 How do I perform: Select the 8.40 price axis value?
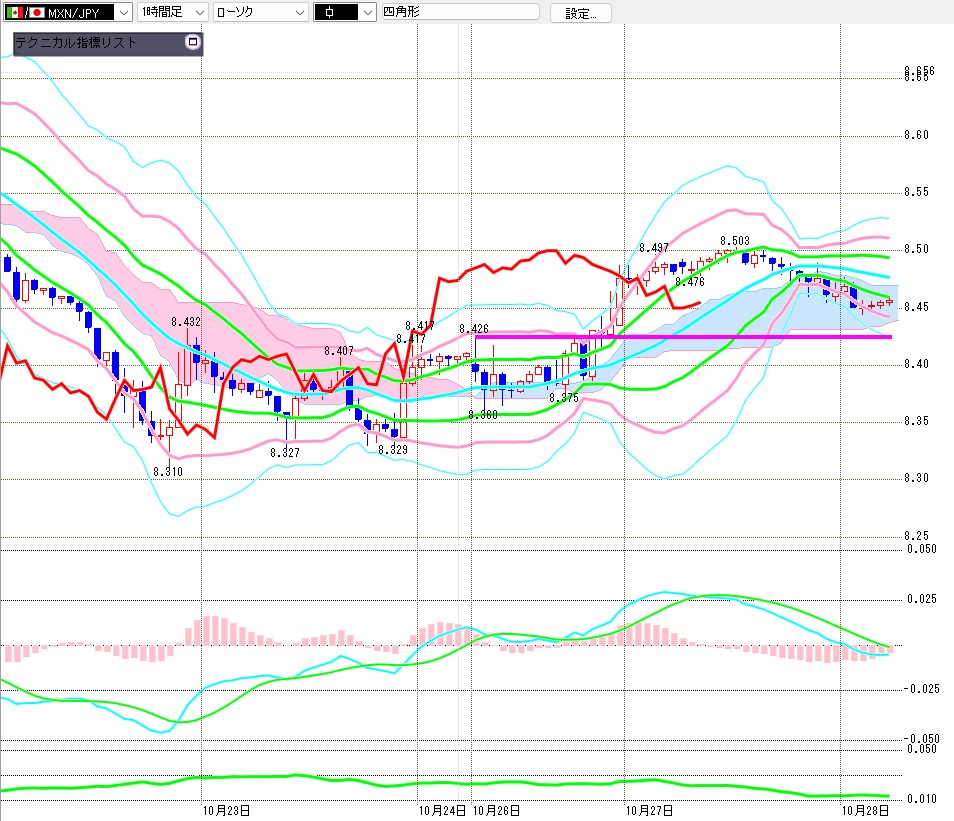[916, 364]
